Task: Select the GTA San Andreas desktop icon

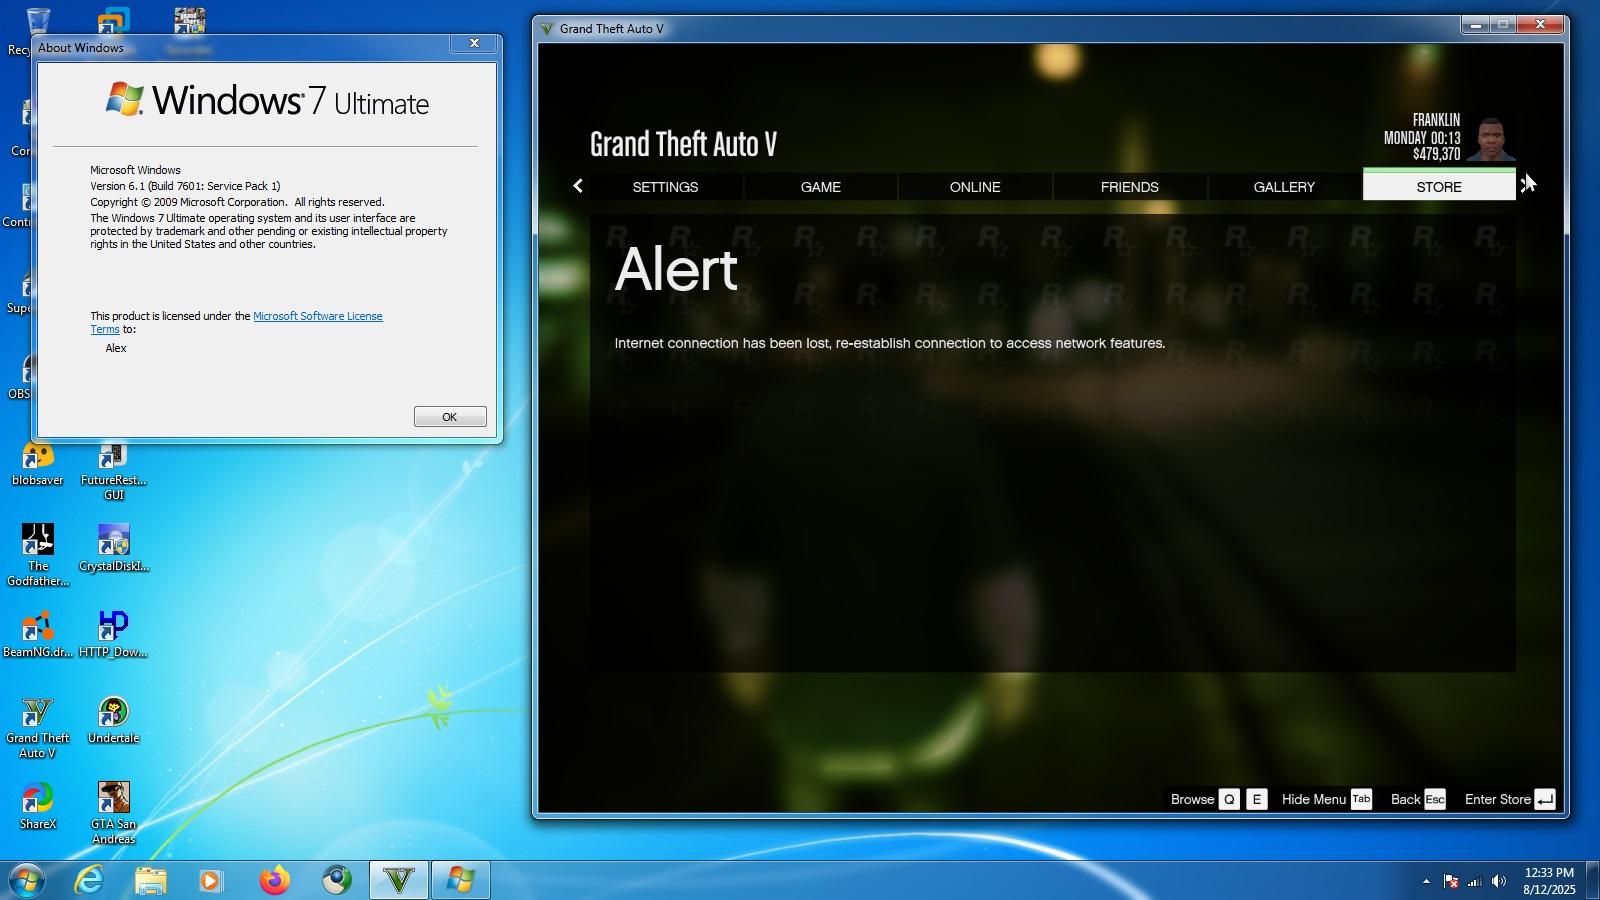Action: (113, 813)
